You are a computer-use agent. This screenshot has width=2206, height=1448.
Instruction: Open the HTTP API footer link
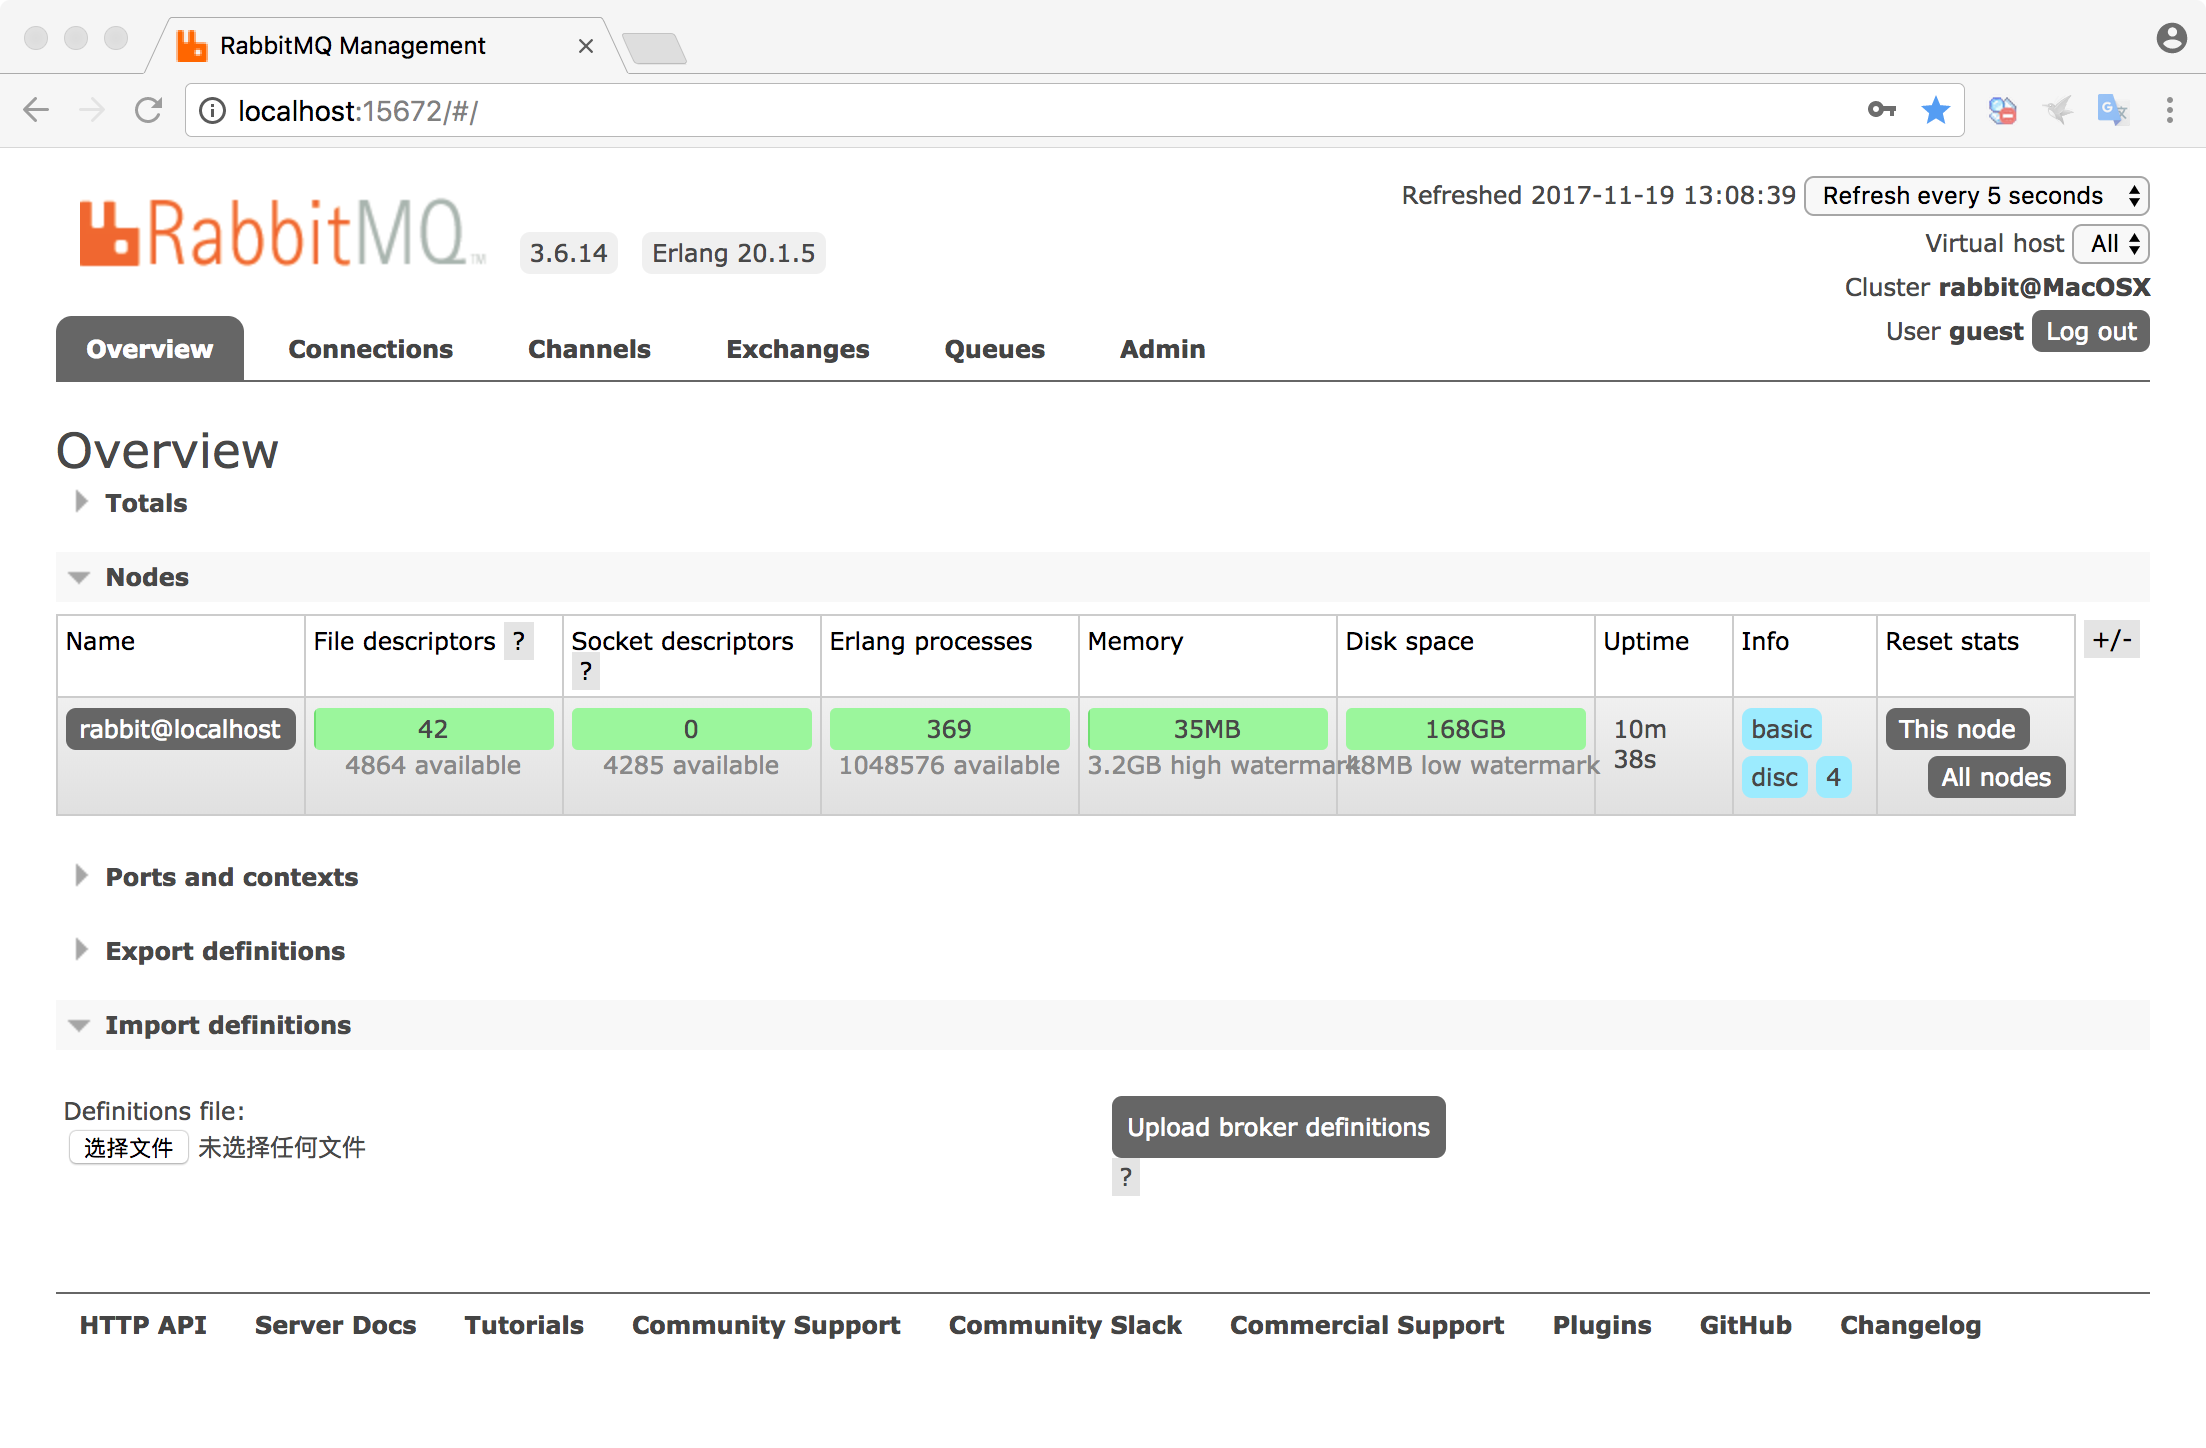click(x=143, y=1325)
